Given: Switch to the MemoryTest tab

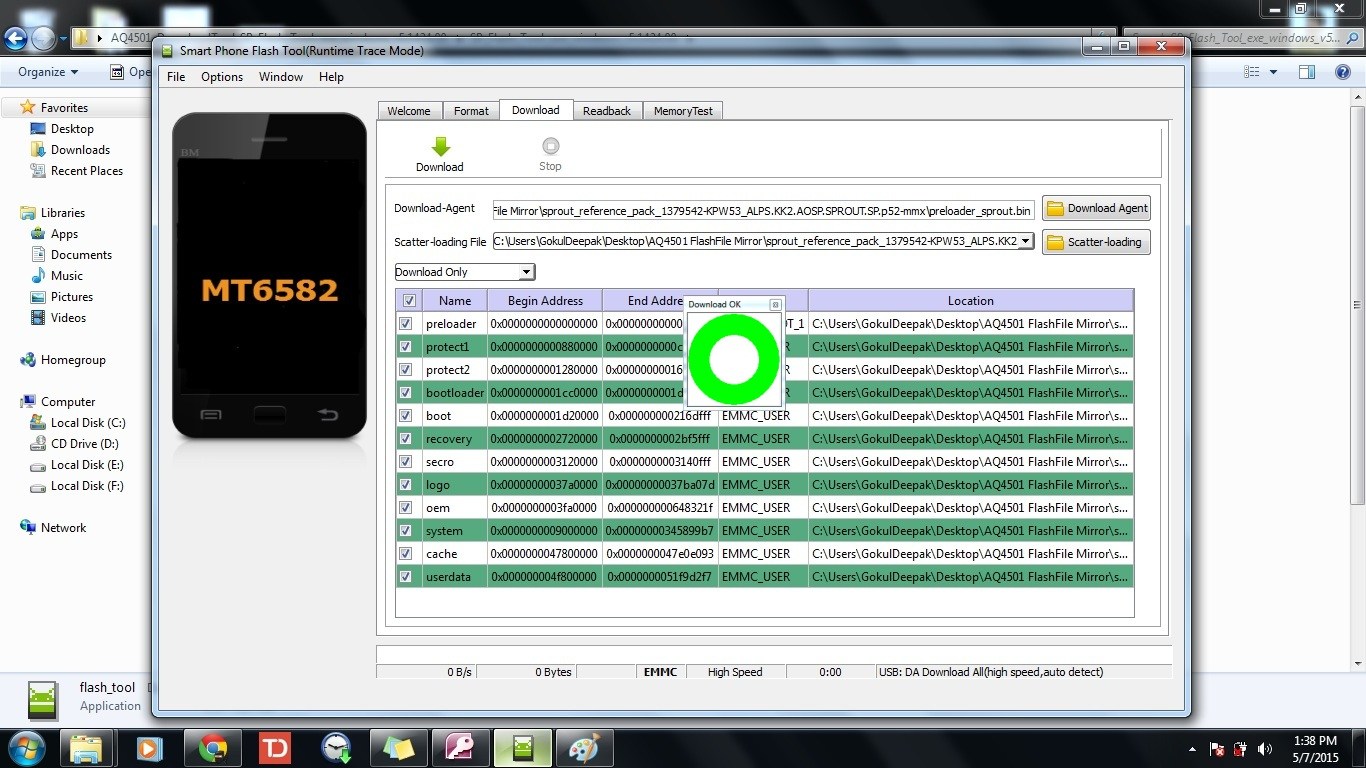Looking at the screenshot, I should coord(683,111).
